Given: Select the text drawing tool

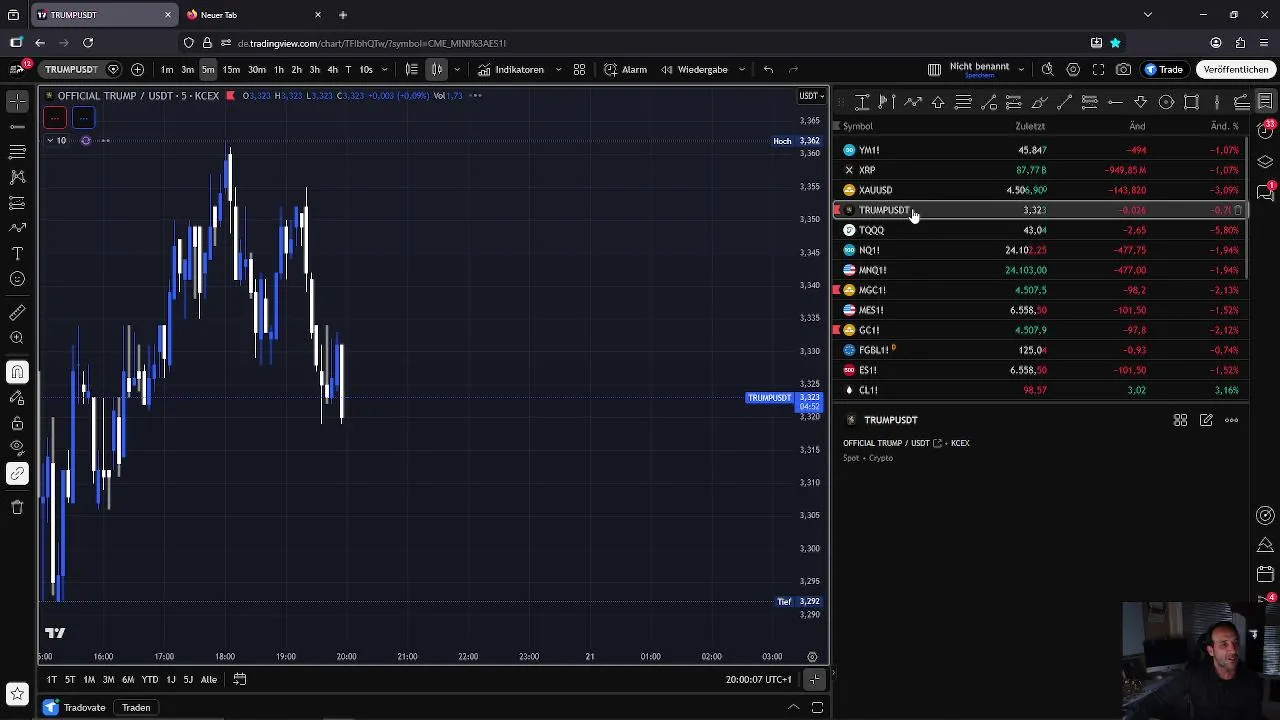Looking at the screenshot, I should tap(17, 254).
